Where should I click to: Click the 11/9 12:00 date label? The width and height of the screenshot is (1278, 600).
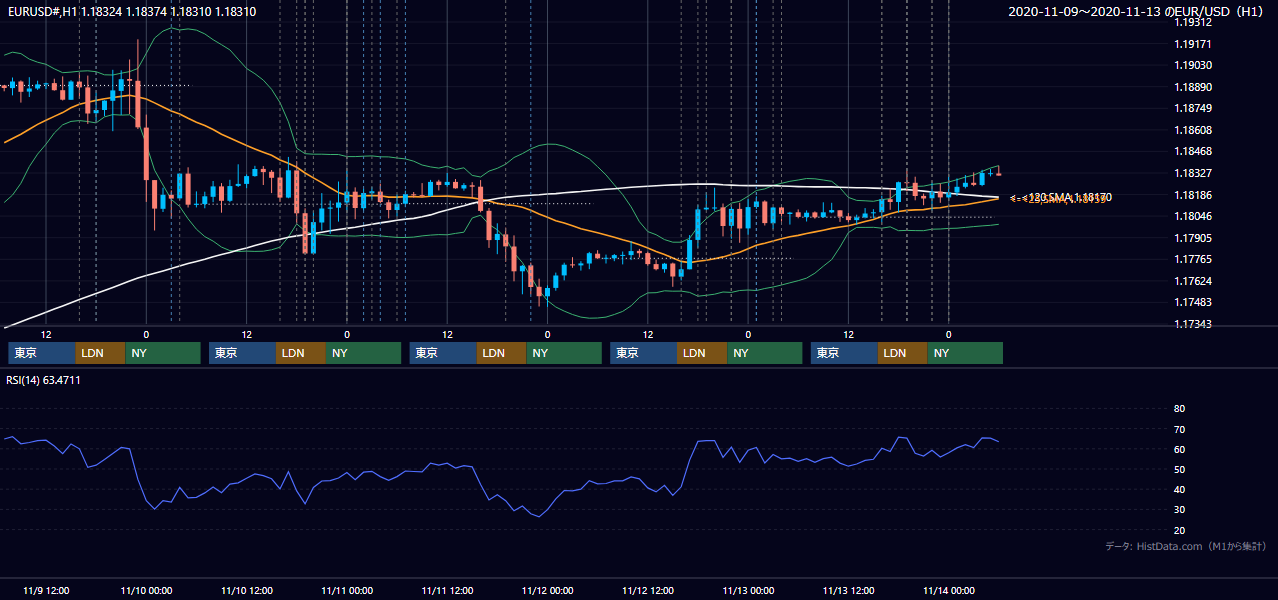point(46,590)
